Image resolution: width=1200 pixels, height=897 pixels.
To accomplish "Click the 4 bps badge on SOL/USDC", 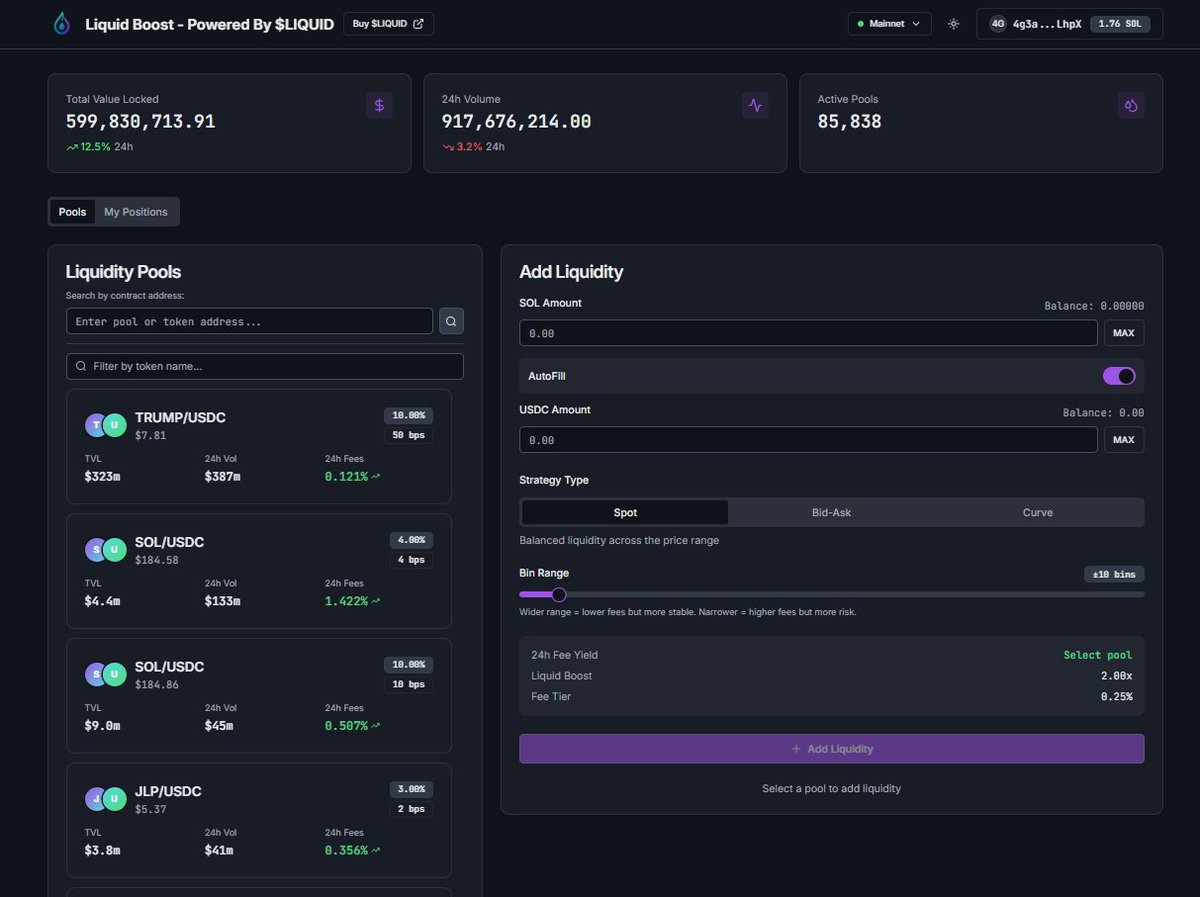I will tap(410, 560).
